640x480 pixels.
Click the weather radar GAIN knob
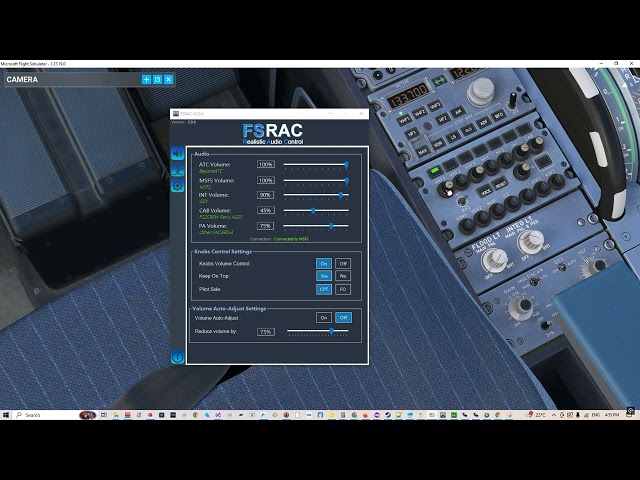coord(521,307)
